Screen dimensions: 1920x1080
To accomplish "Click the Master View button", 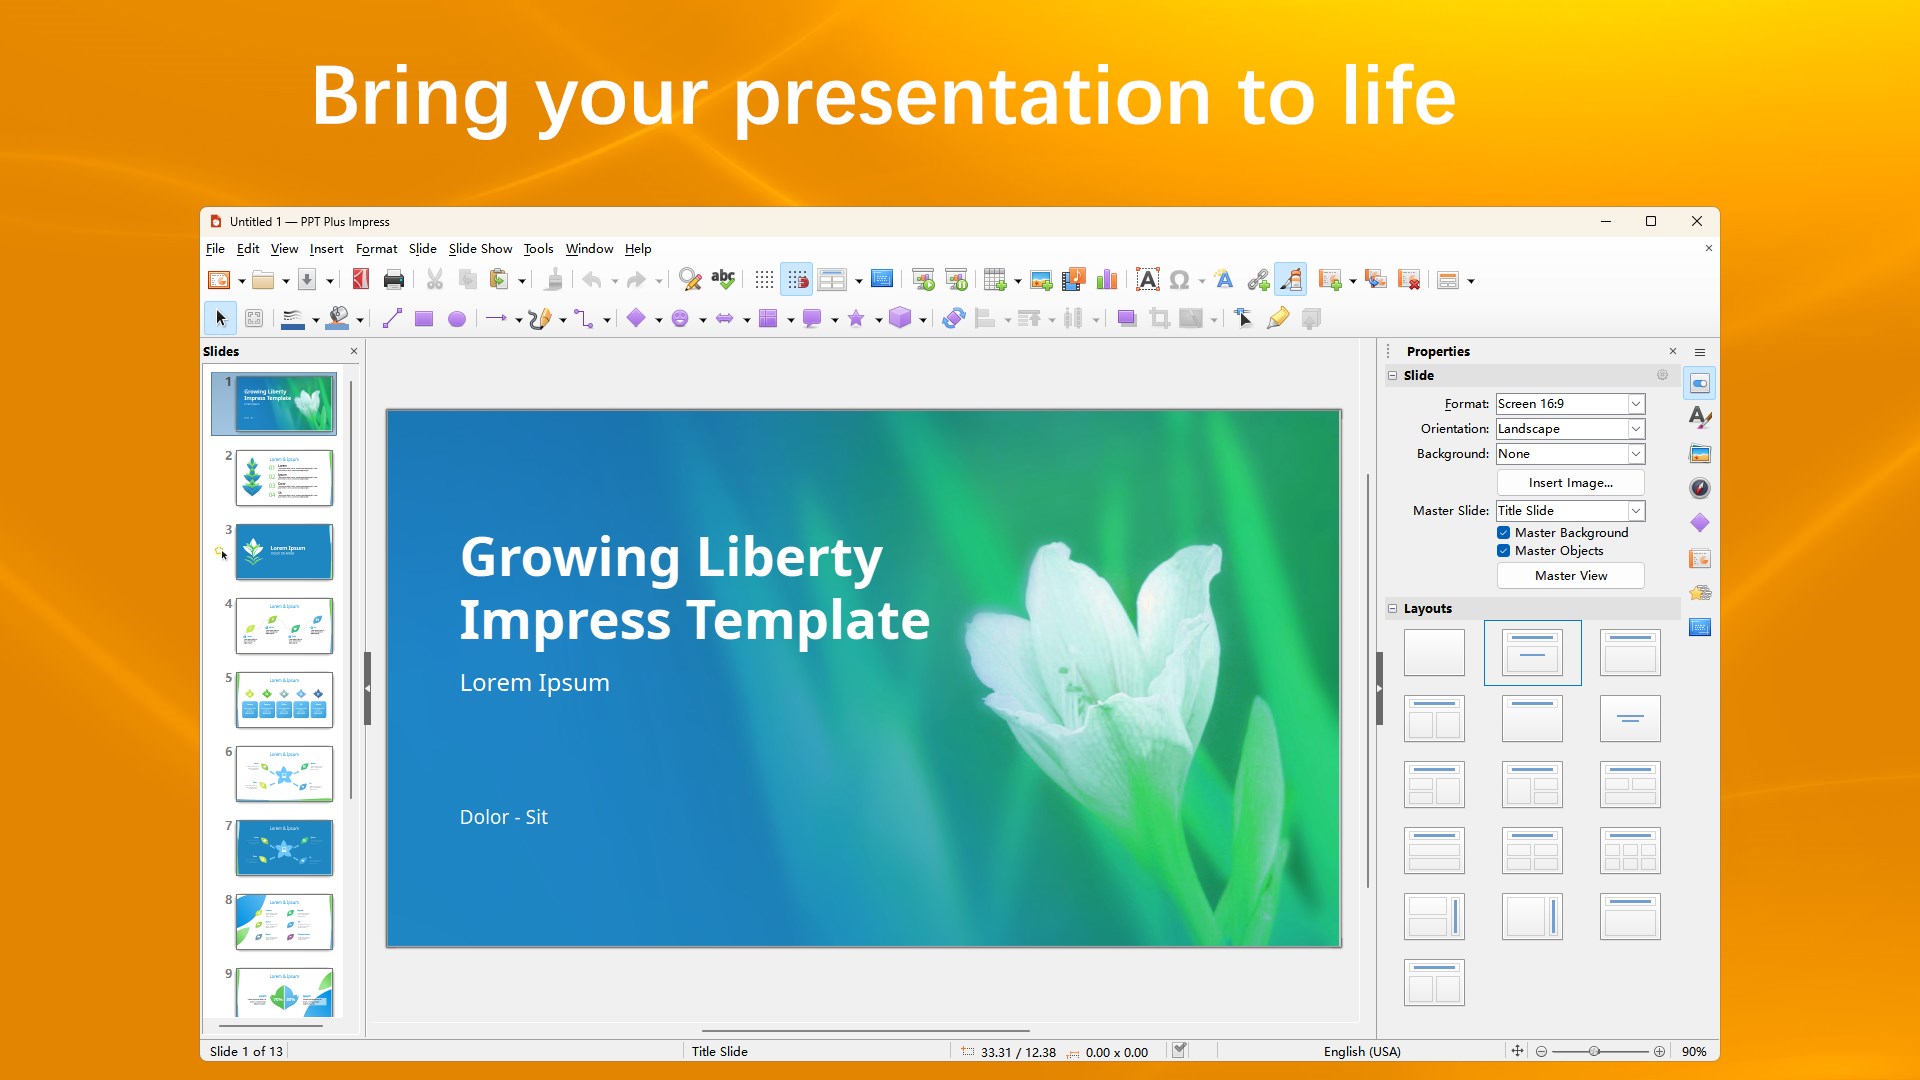I will pos(1570,576).
